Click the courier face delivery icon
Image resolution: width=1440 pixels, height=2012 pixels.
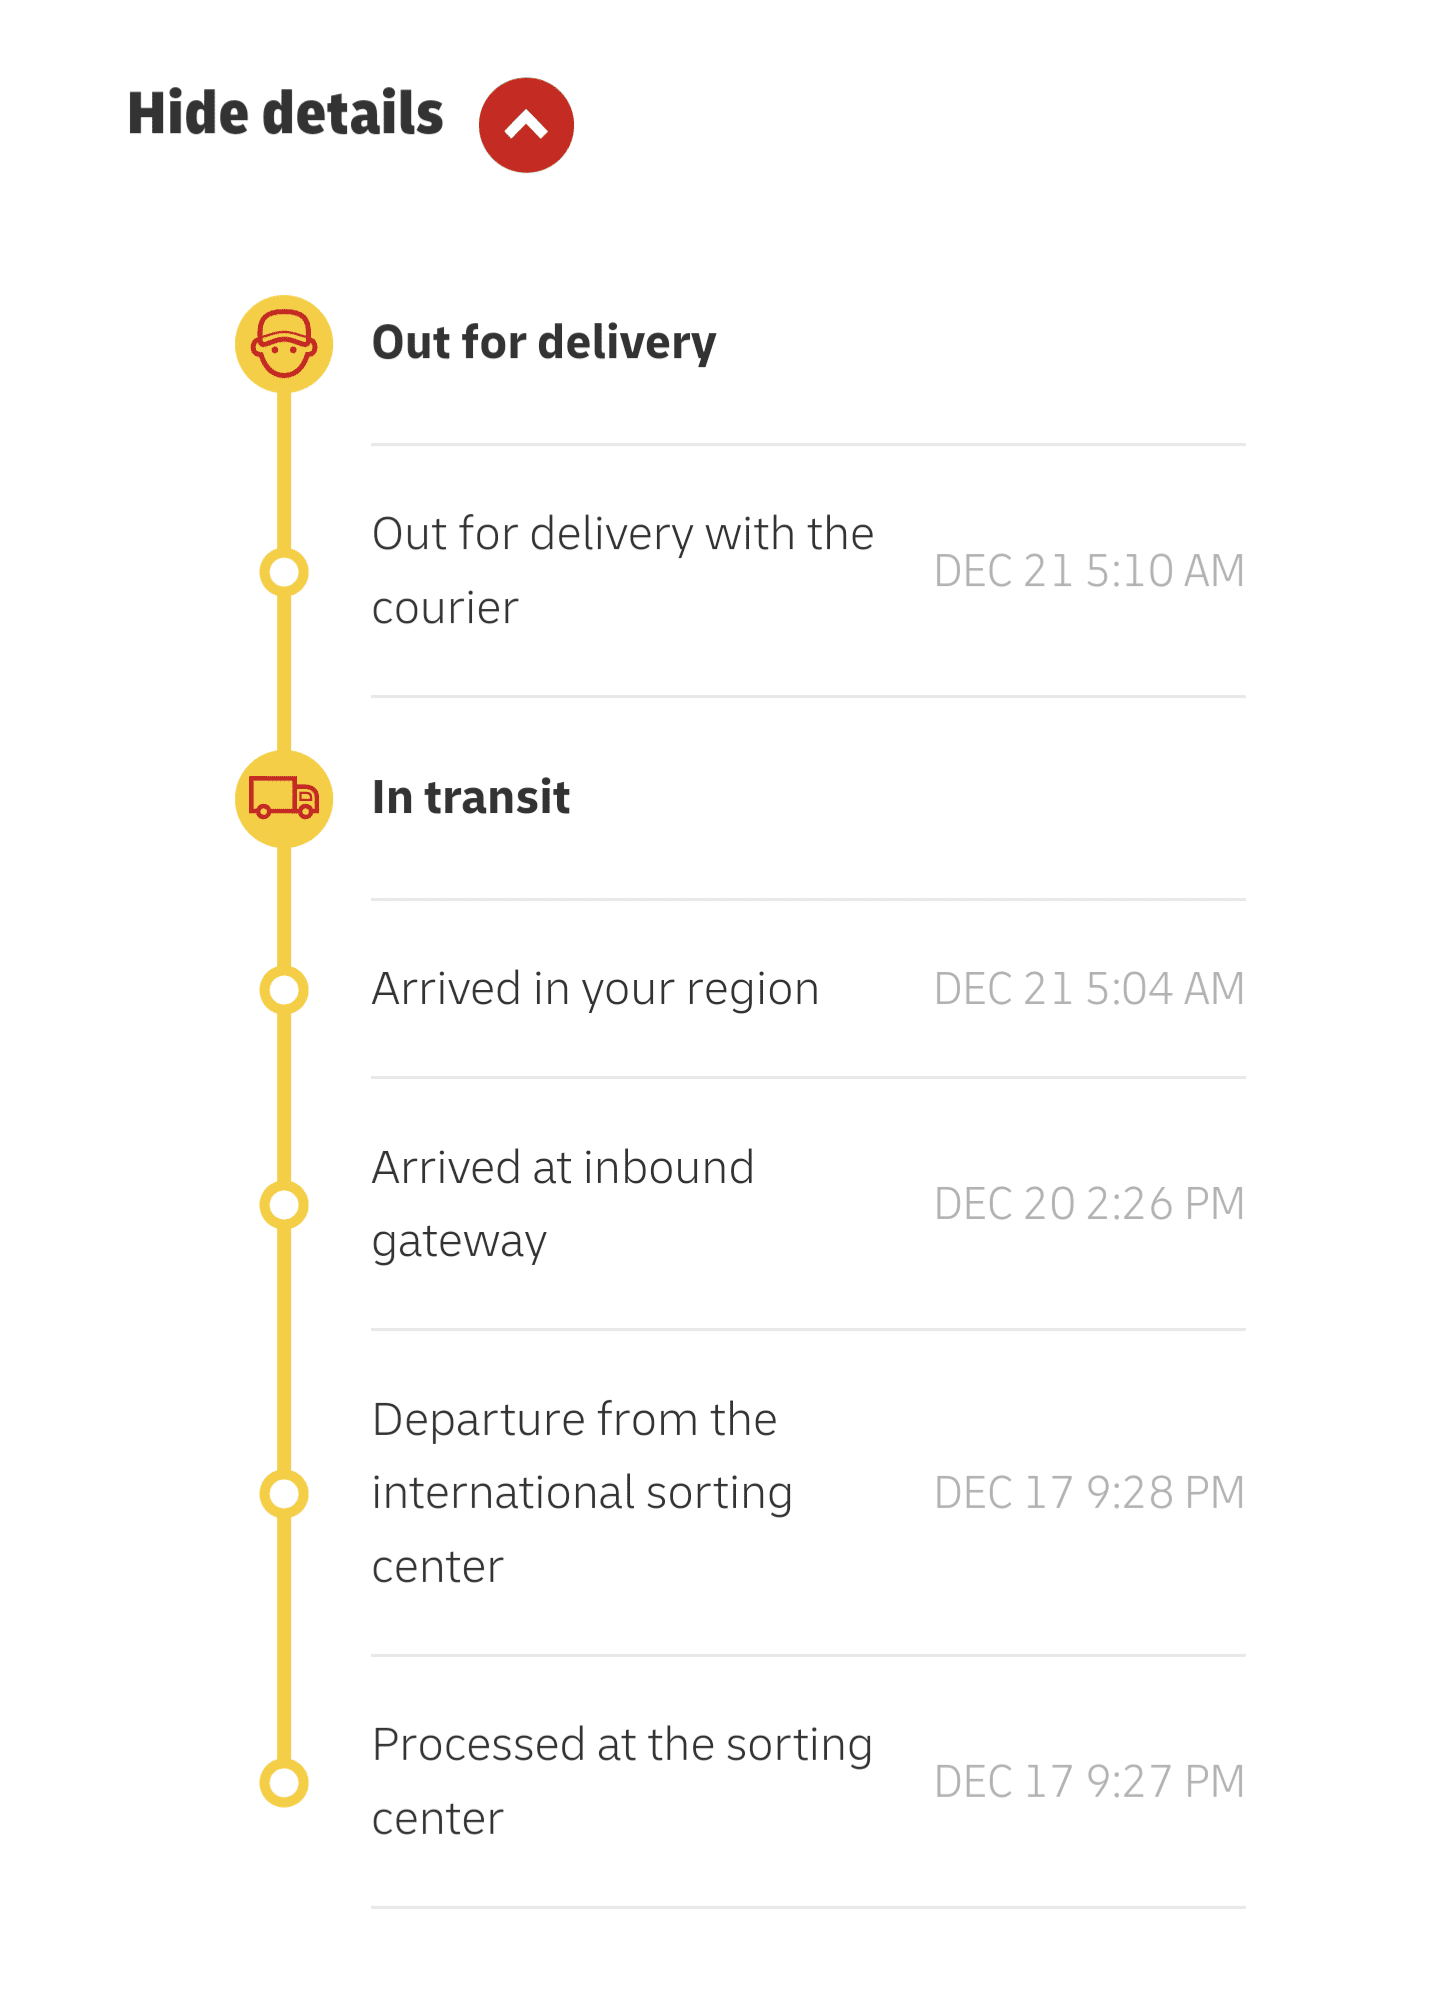coord(284,344)
